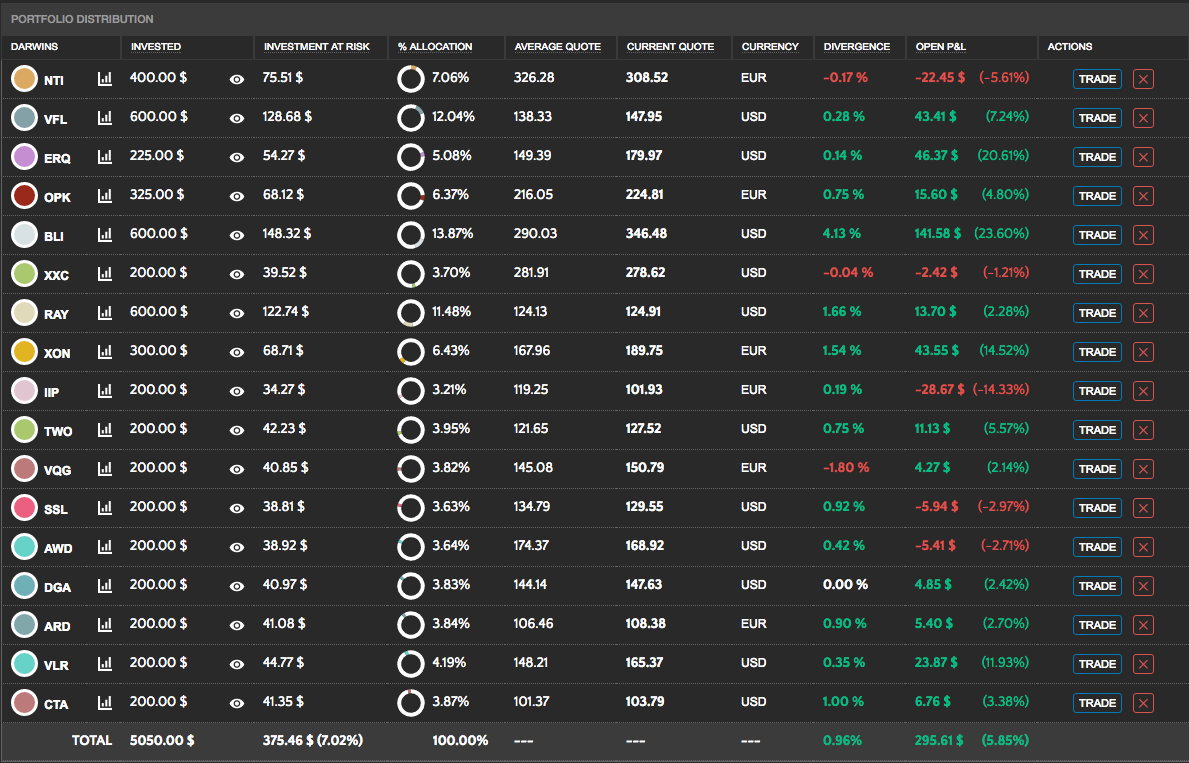Sort by the Open P&L column header

click(x=941, y=47)
